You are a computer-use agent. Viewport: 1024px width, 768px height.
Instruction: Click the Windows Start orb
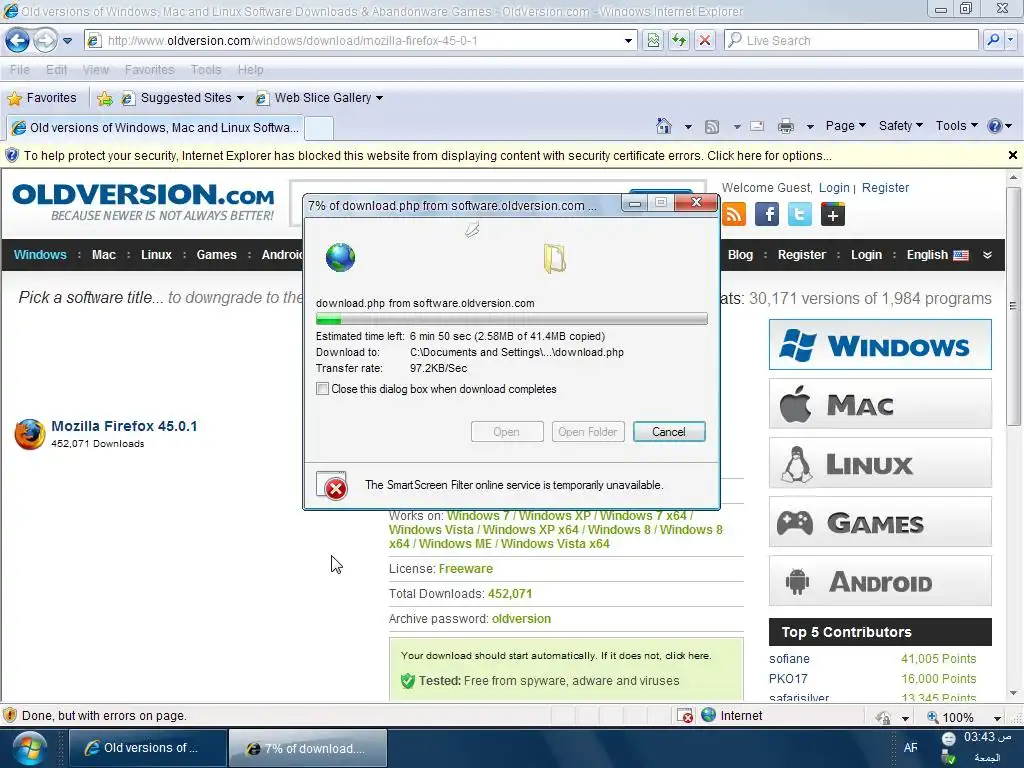[30, 748]
